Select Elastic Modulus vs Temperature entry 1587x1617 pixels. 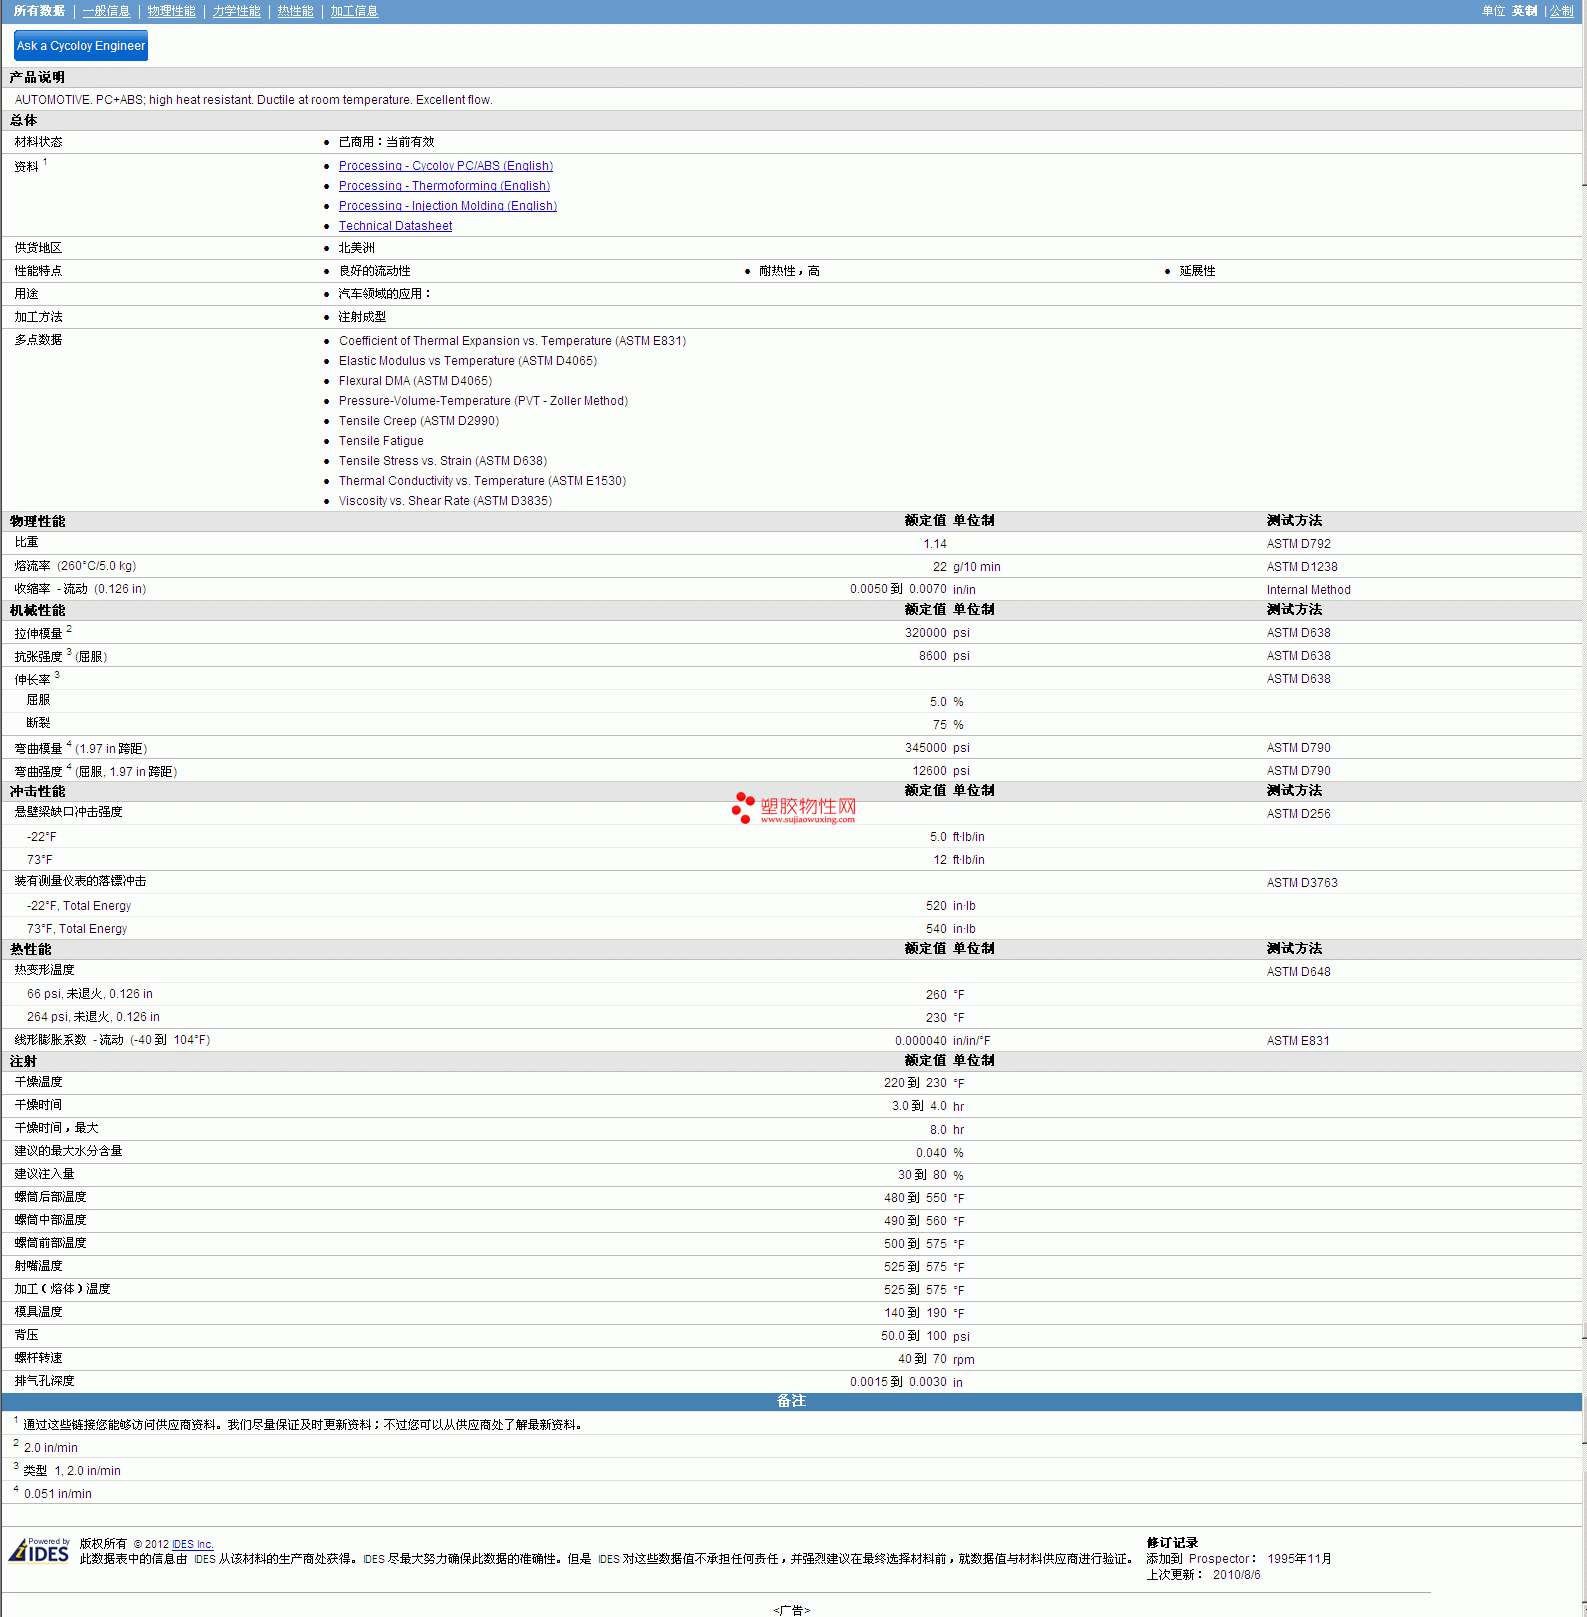tap(468, 361)
